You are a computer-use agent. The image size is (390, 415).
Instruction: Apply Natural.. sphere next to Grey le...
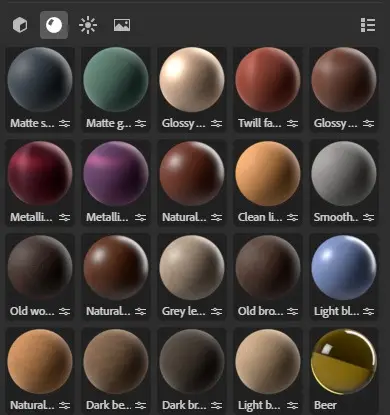(116, 267)
